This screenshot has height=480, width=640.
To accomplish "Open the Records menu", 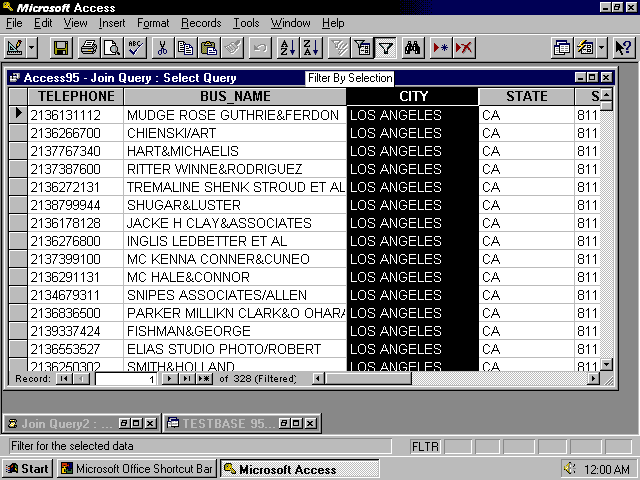I will [x=201, y=23].
